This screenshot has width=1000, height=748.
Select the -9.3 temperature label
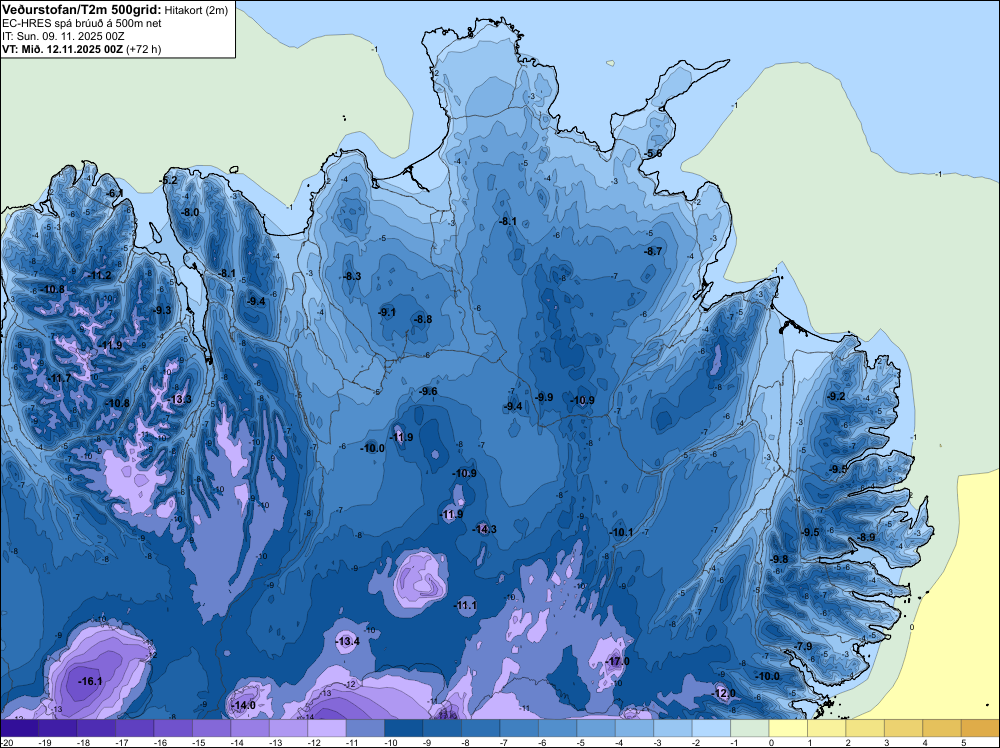[163, 310]
